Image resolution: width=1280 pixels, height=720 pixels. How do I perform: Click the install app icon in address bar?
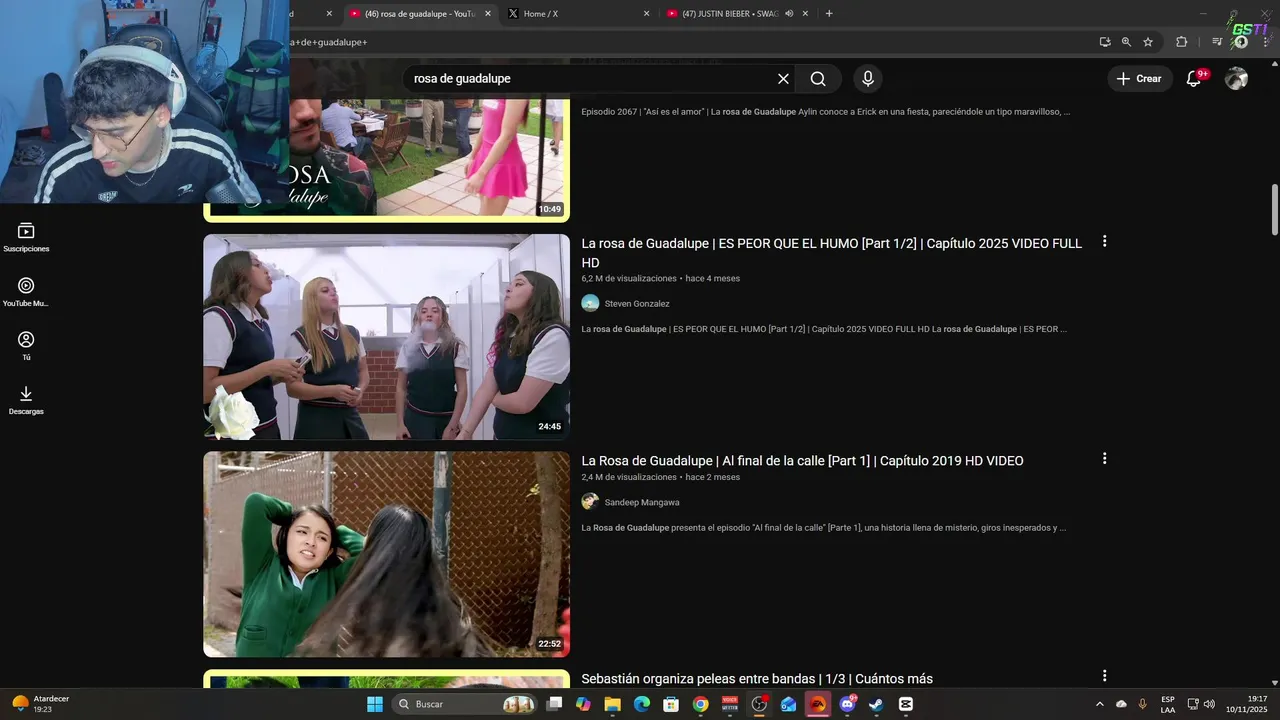coord(1104,42)
